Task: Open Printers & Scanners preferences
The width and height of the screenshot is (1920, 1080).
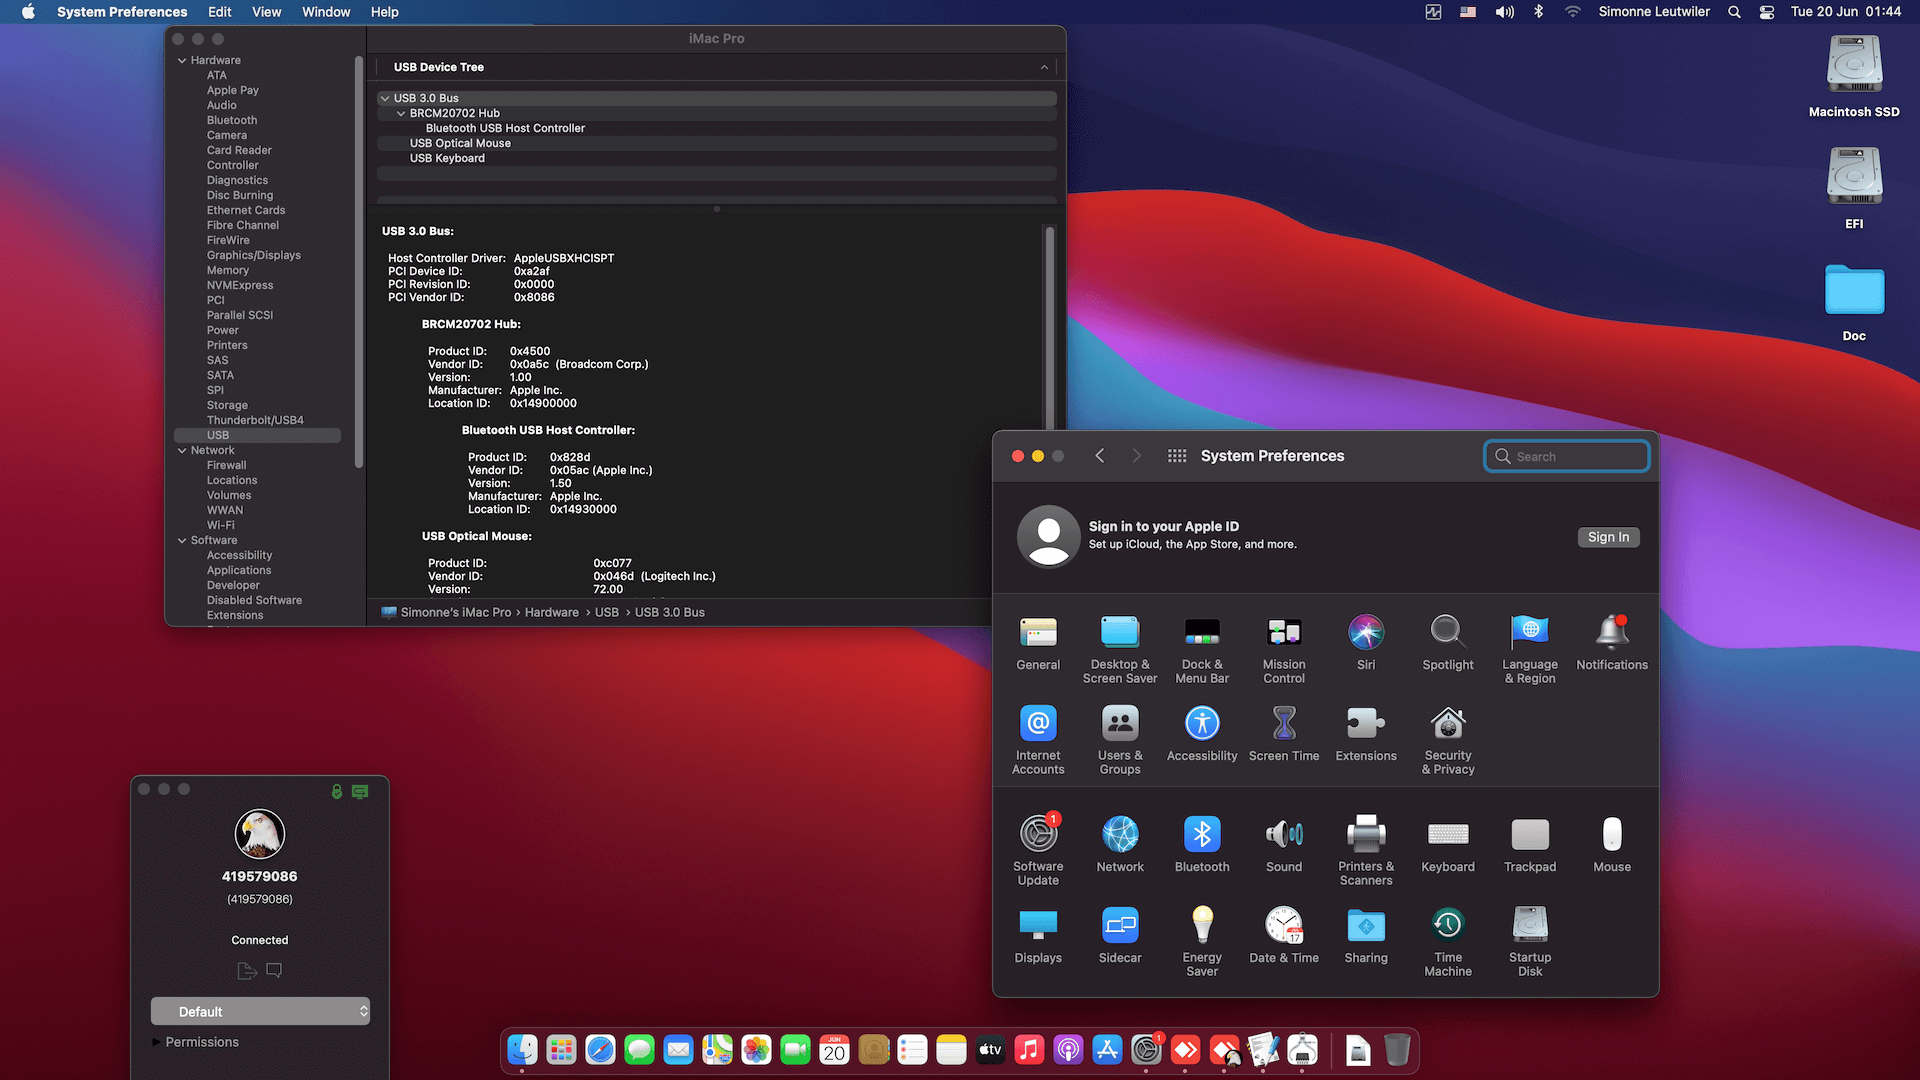Action: (x=1366, y=851)
